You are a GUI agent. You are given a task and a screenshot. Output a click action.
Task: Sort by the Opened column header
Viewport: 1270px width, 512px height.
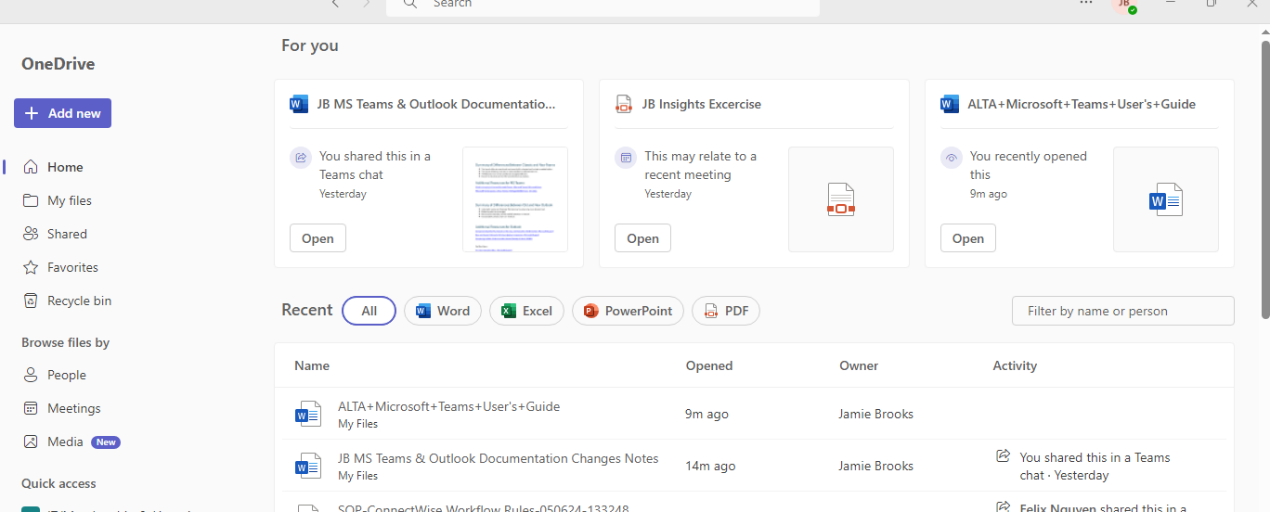[x=709, y=366]
